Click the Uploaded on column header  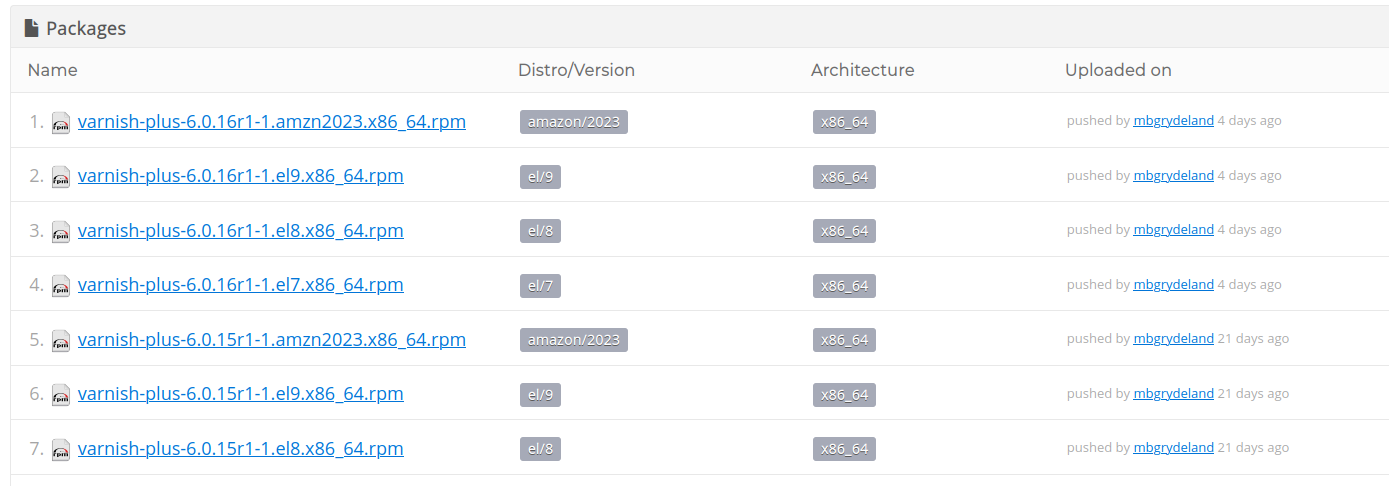tap(1118, 70)
